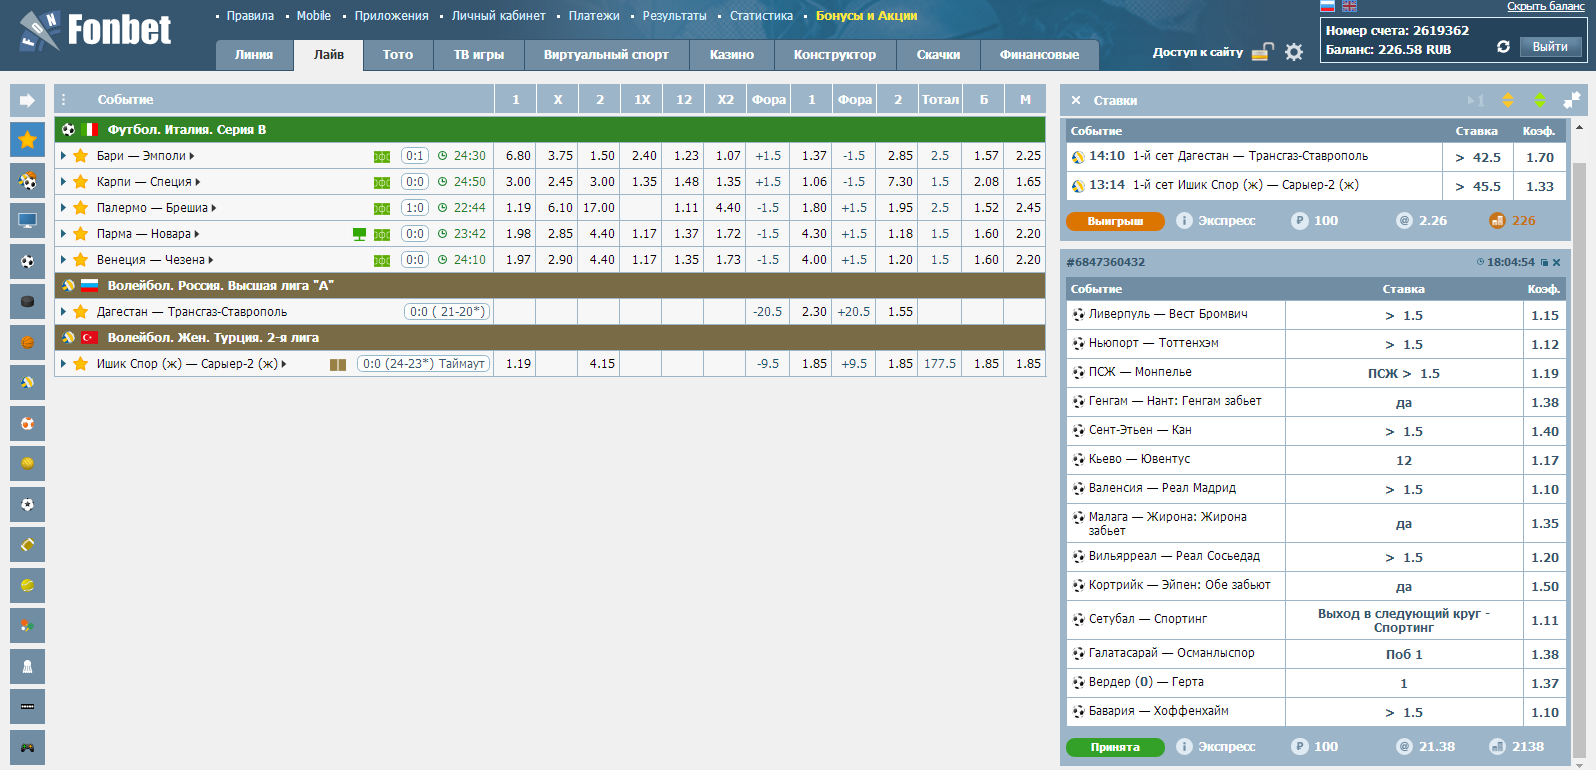
Task: Open the tennis ball sport filter
Action: (27, 585)
